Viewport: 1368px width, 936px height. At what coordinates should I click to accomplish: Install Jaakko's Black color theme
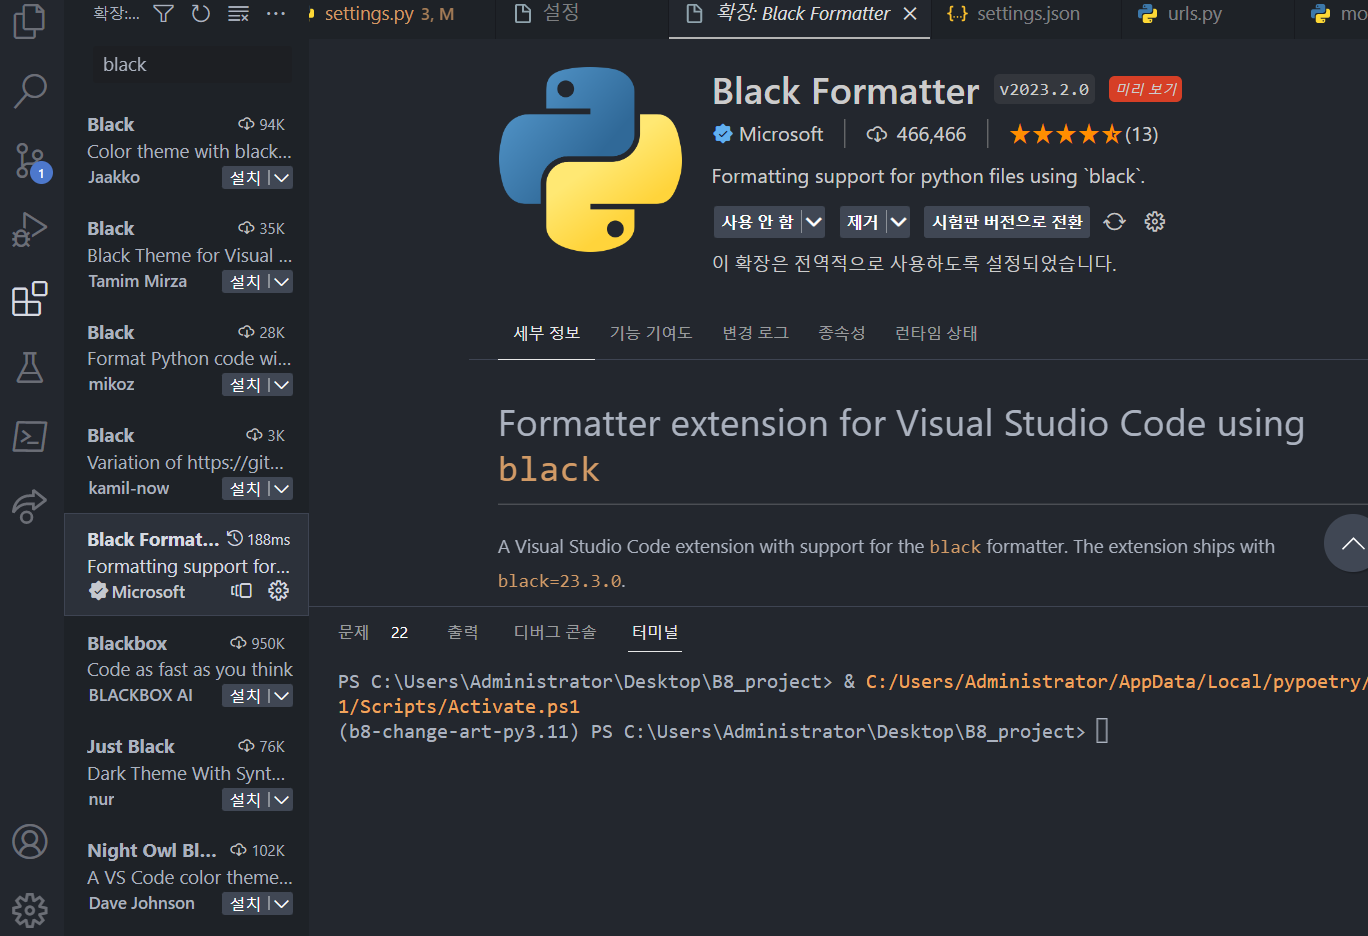pyautogui.click(x=245, y=178)
